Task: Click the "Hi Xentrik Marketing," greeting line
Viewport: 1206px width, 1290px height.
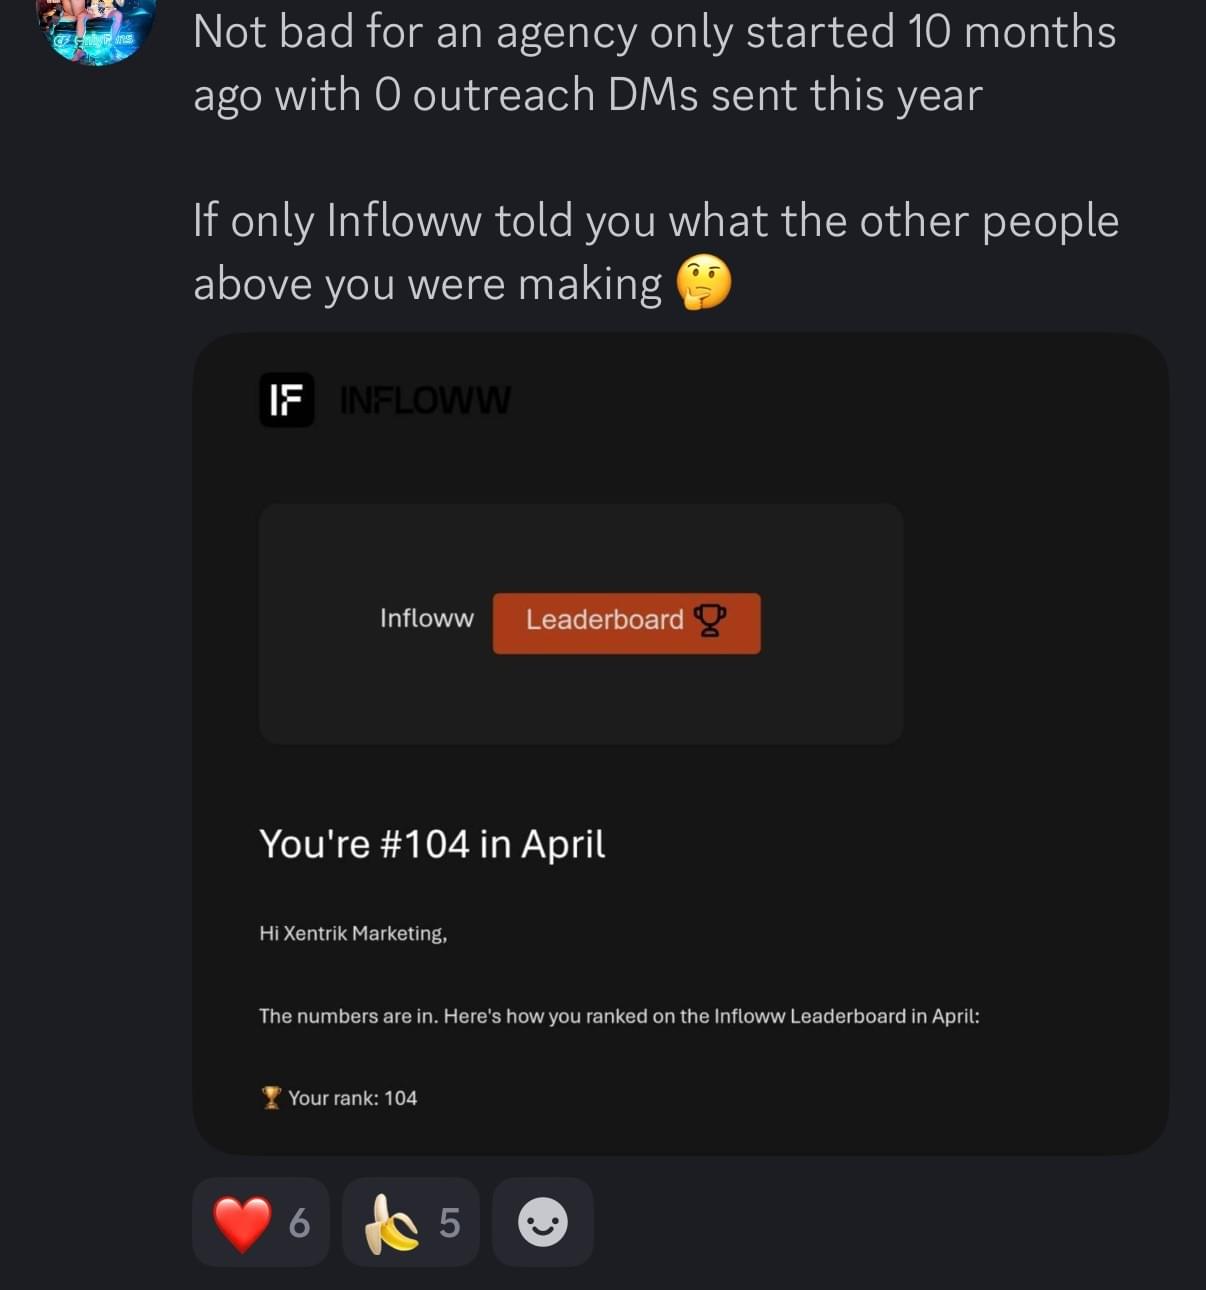Action: tap(353, 933)
